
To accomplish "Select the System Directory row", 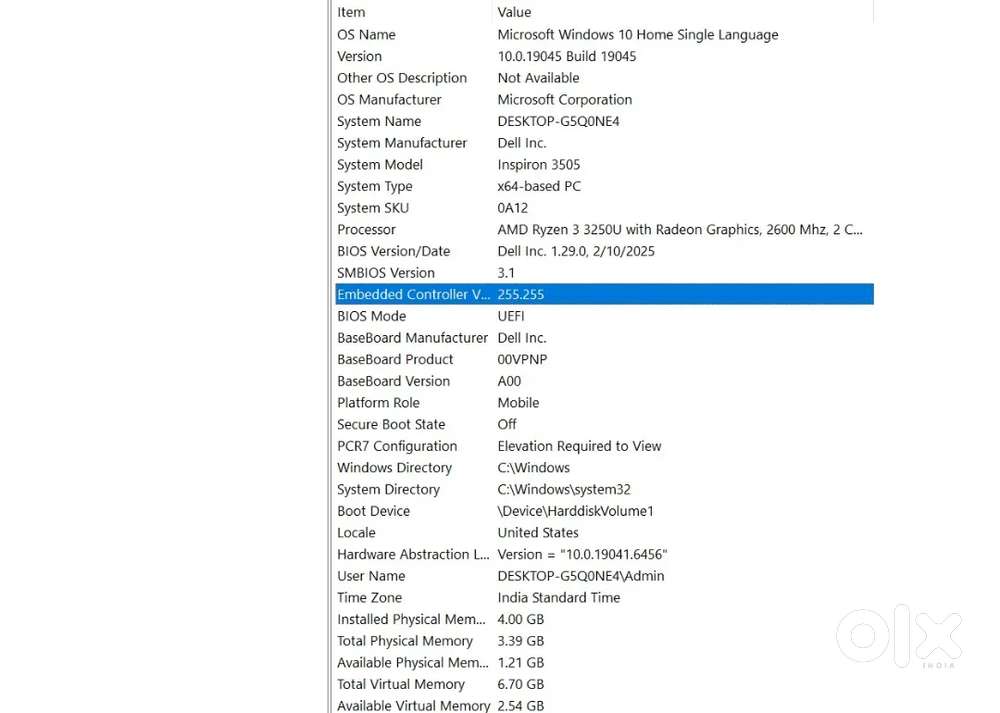I will 605,490.
